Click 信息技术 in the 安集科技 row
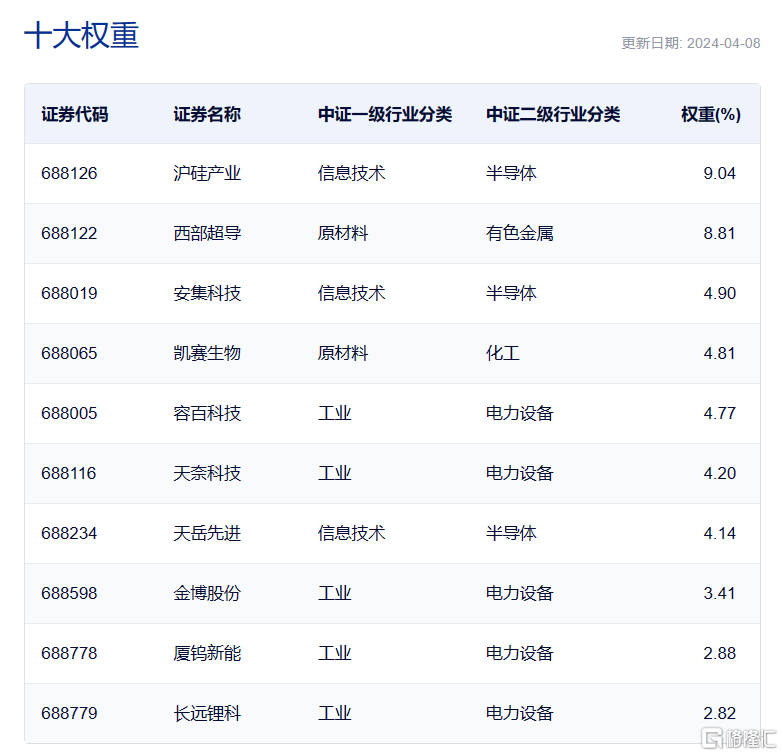783x756 pixels. coord(352,293)
